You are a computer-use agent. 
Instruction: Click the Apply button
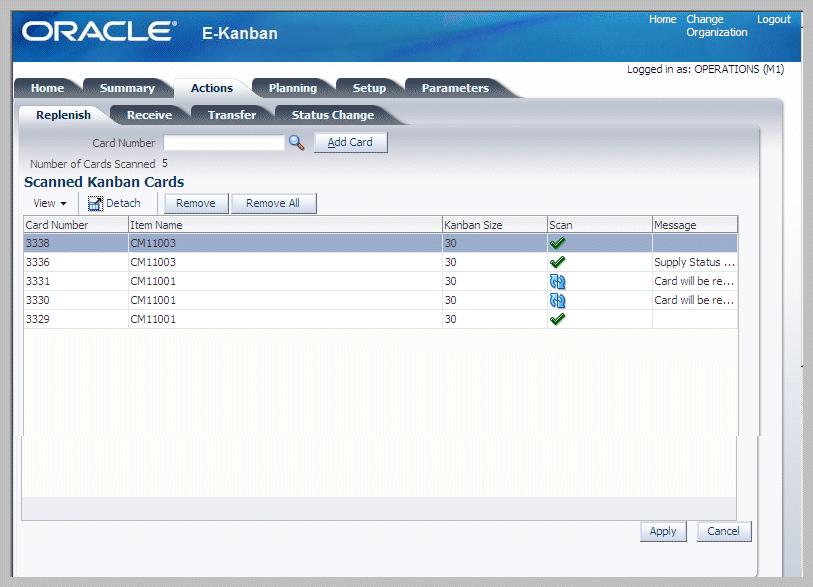click(663, 532)
